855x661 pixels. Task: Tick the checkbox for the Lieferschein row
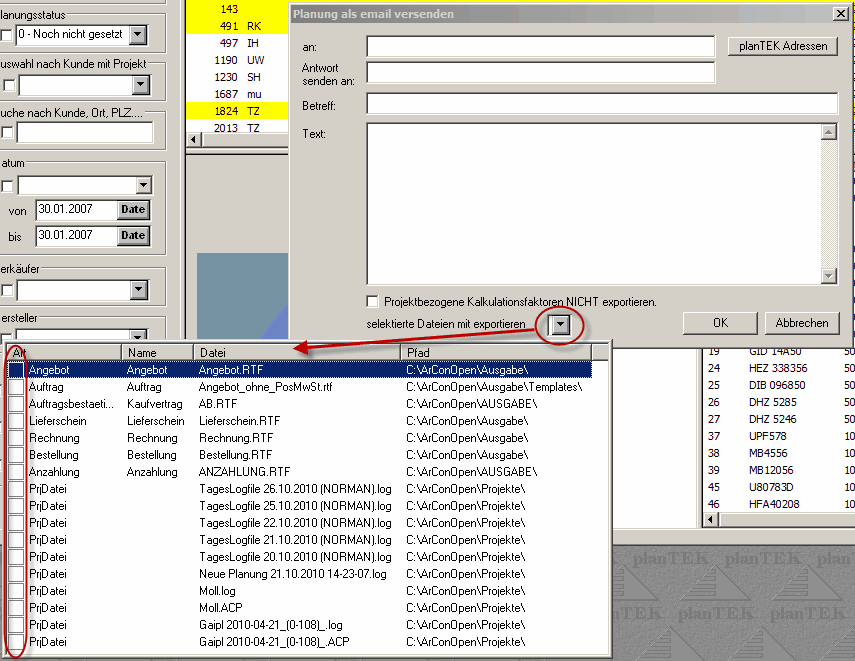pyautogui.click(x=16, y=421)
